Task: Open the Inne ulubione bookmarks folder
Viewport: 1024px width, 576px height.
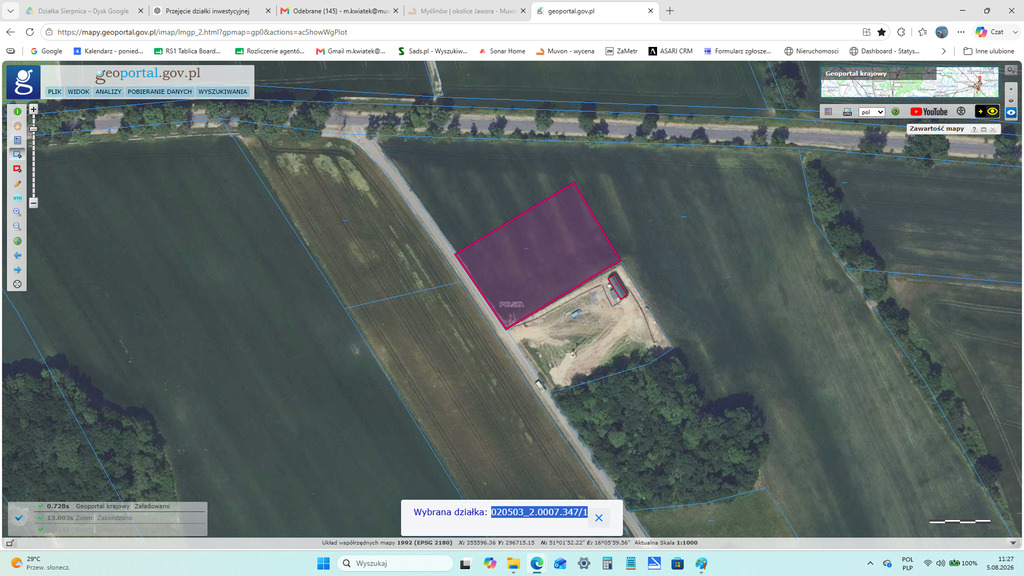Action: [x=989, y=51]
